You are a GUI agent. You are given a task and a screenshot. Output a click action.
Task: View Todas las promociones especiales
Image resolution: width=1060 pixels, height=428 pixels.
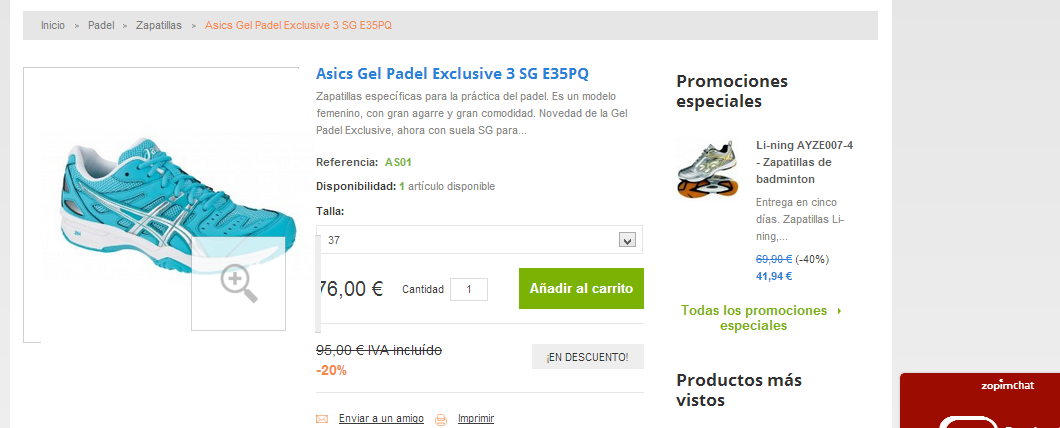(x=754, y=318)
